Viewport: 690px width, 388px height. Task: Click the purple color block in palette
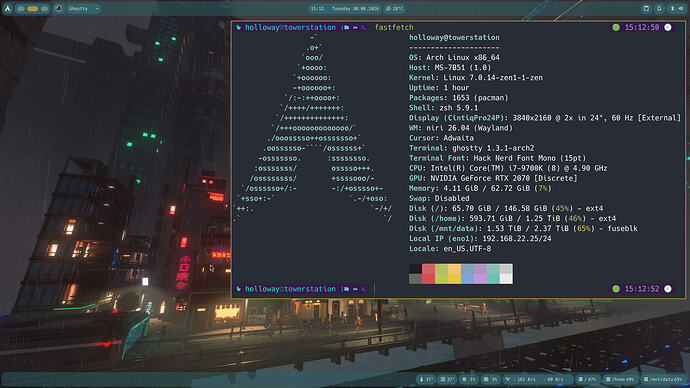point(480,274)
